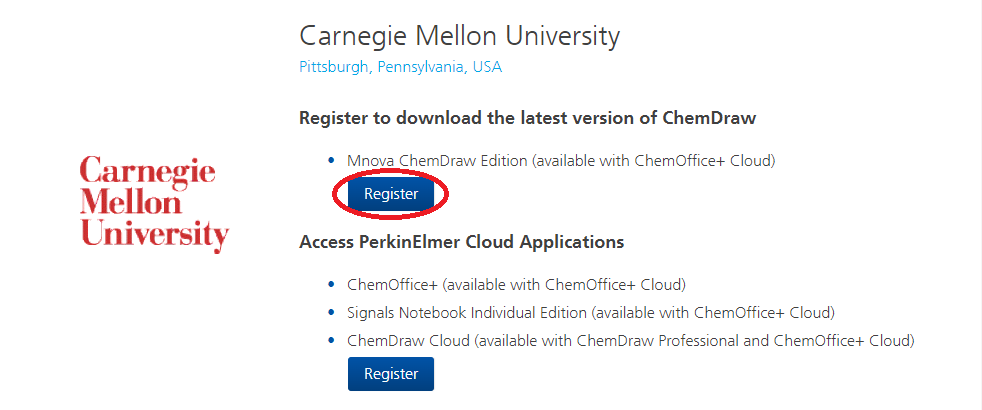Click bullet point beside ChemOffice+ entry
The height and width of the screenshot is (410, 982).
tap(332, 285)
